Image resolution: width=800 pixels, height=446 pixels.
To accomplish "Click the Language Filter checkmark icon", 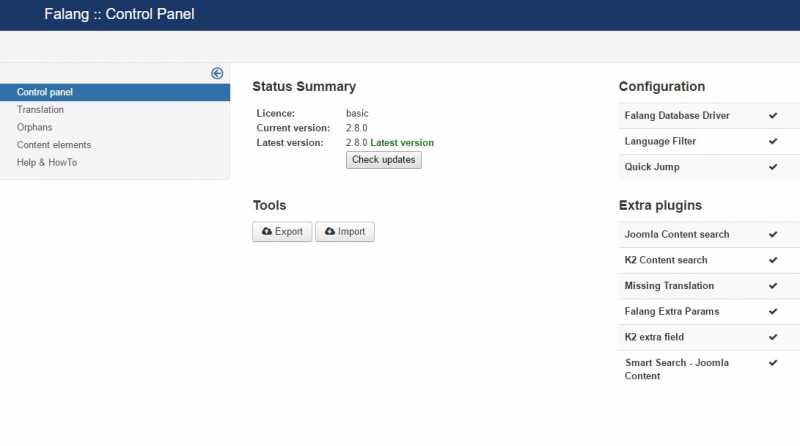I will pyautogui.click(x=773, y=141).
